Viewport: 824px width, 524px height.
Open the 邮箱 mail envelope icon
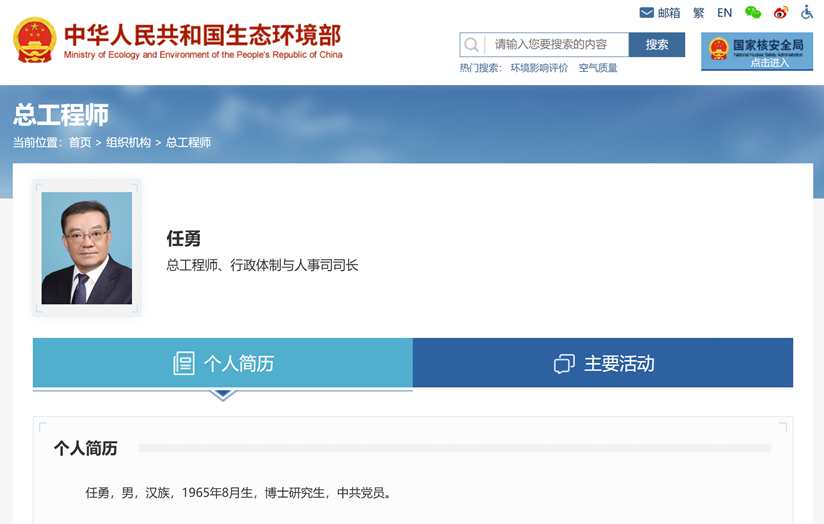coord(646,13)
